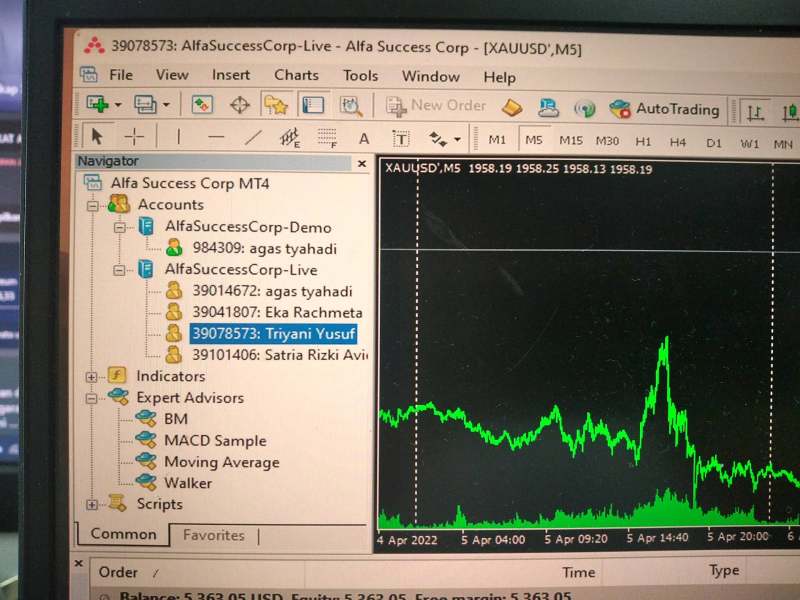Select the MACD Sample expert advisor
Image resolution: width=800 pixels, height=600 pixels.
(215, 441)
